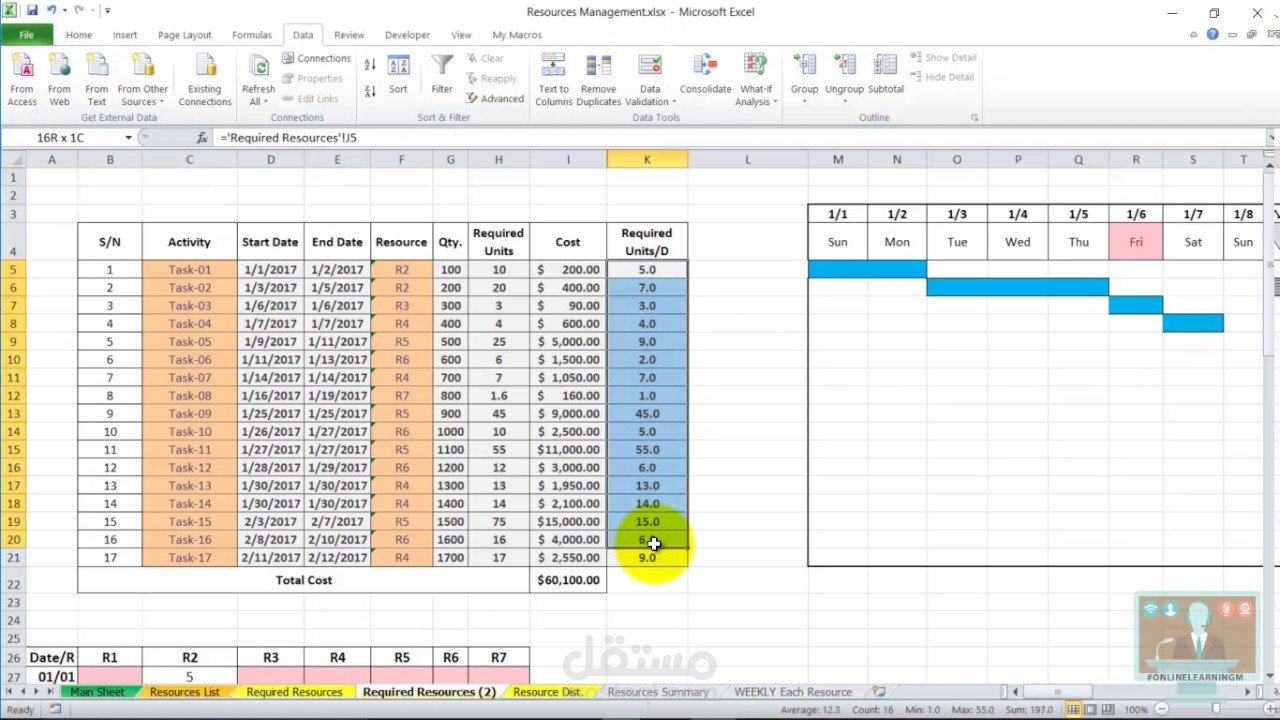Import data using From Access
Screen dimensions: 1280x720
point(22,80)
